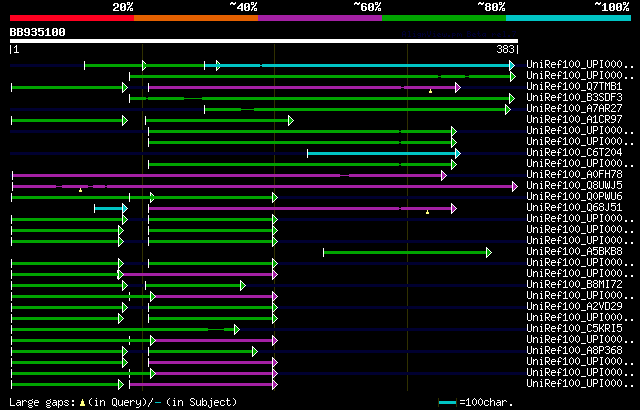Screen dimensions: 640x410
Task: Click the purple alignment segment in the Q7TMB1 row
Action: point(302,87)
